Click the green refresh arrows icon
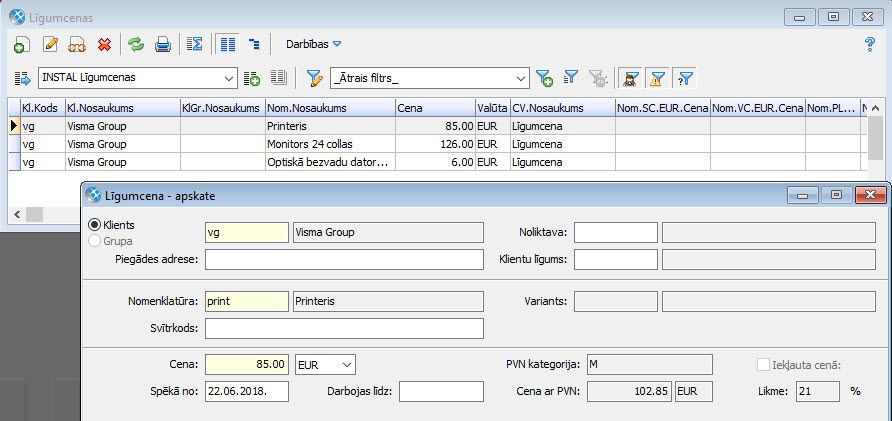 click(135, 44)
